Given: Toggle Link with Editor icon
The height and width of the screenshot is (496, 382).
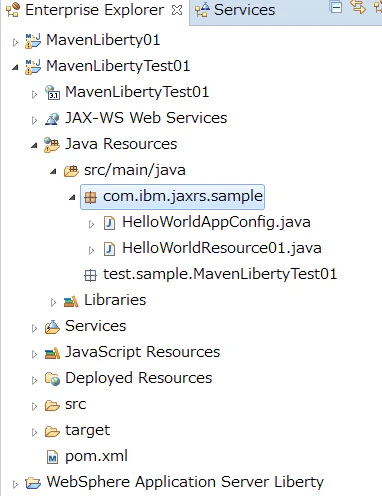Looking at the screenshot, I should pyautogui.click(x=358, y=7).
